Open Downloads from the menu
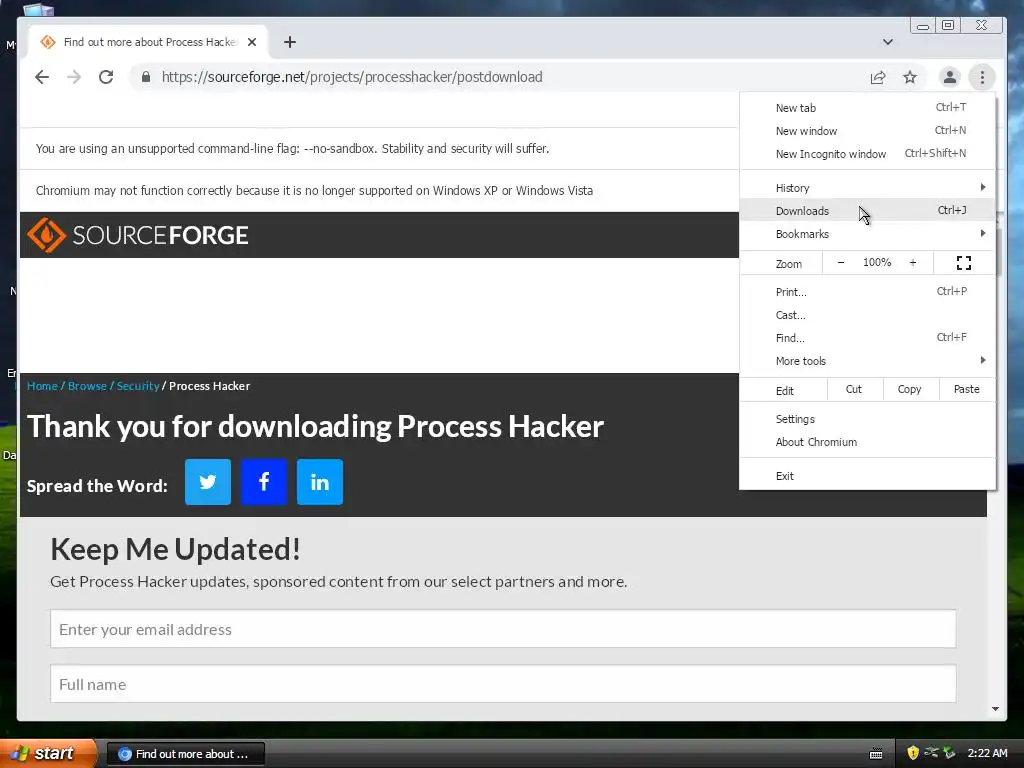 [x=867, y=210]
